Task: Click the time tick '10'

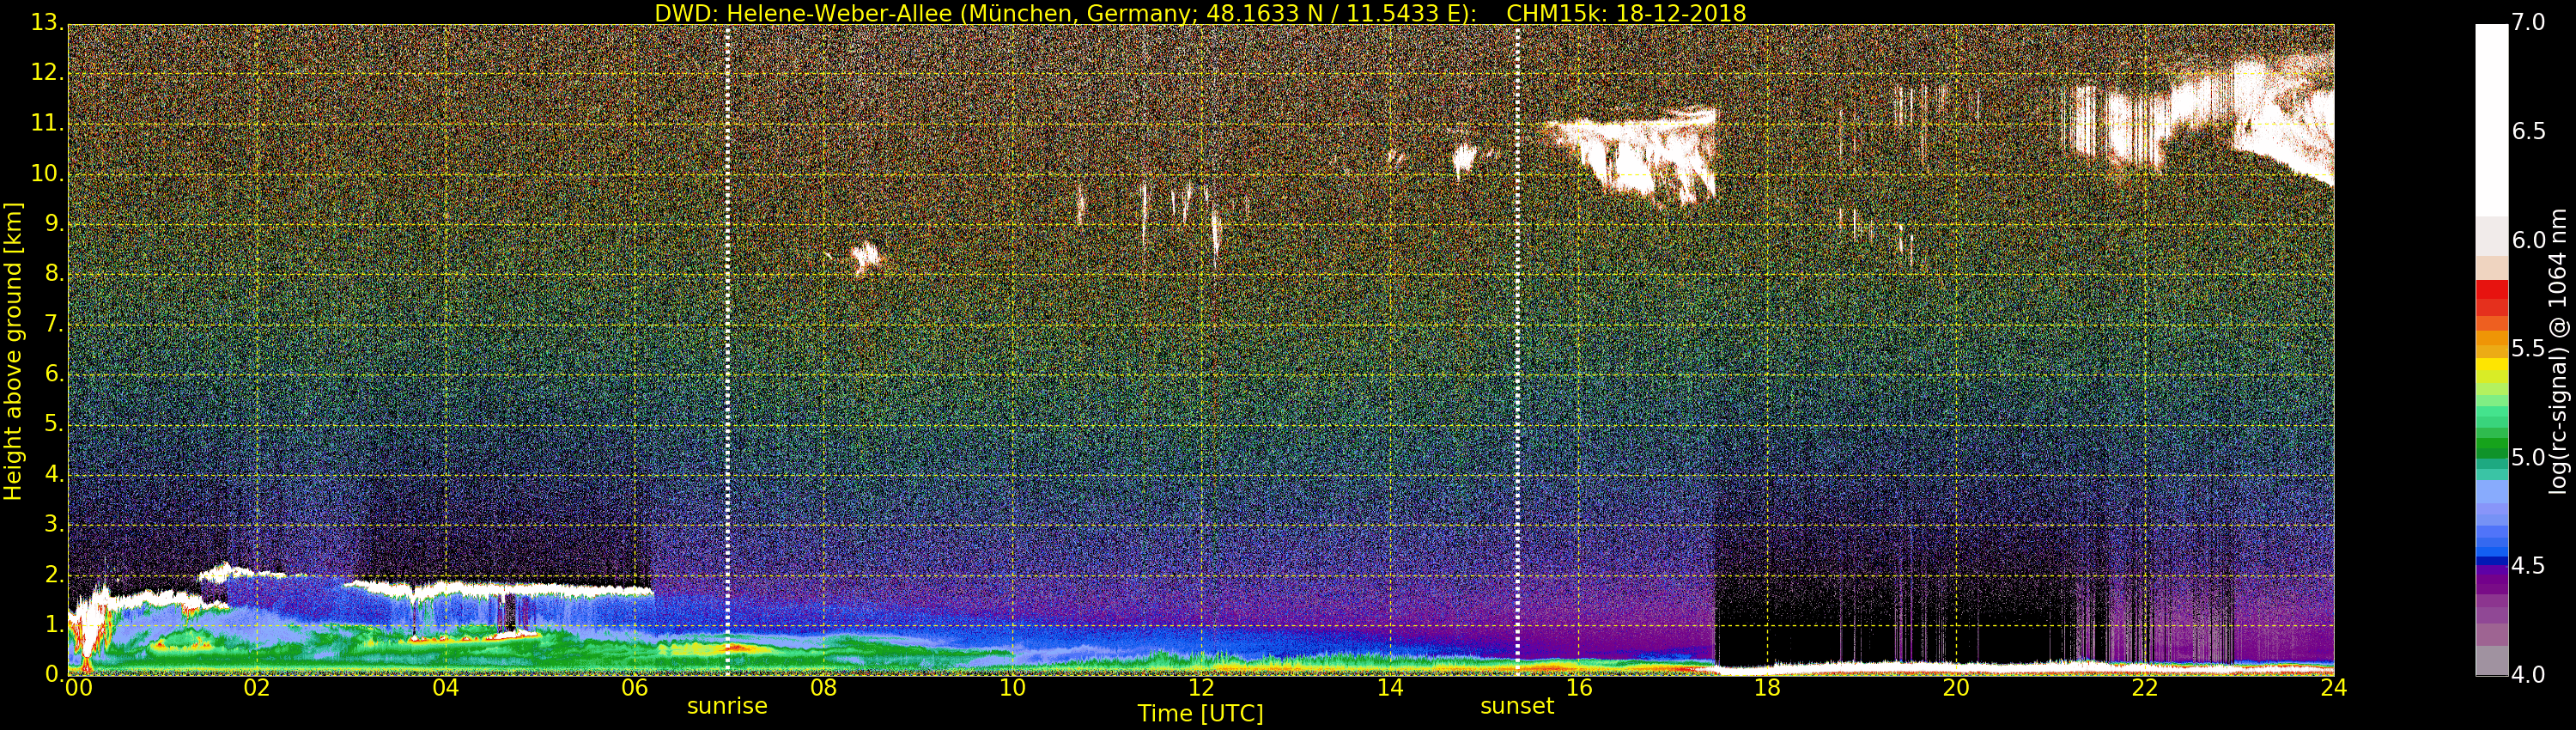Action: [1012, 688]
